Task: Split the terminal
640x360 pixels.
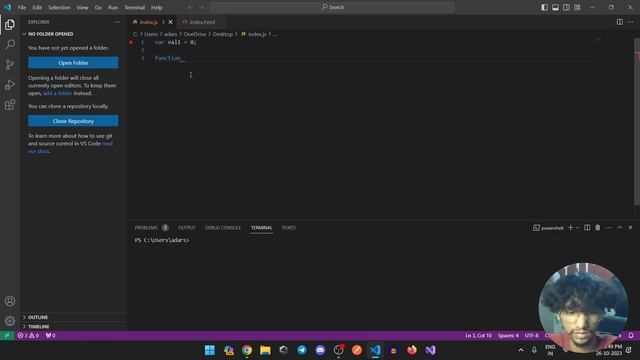Action: pyautogui.click(x=587, y=228)
